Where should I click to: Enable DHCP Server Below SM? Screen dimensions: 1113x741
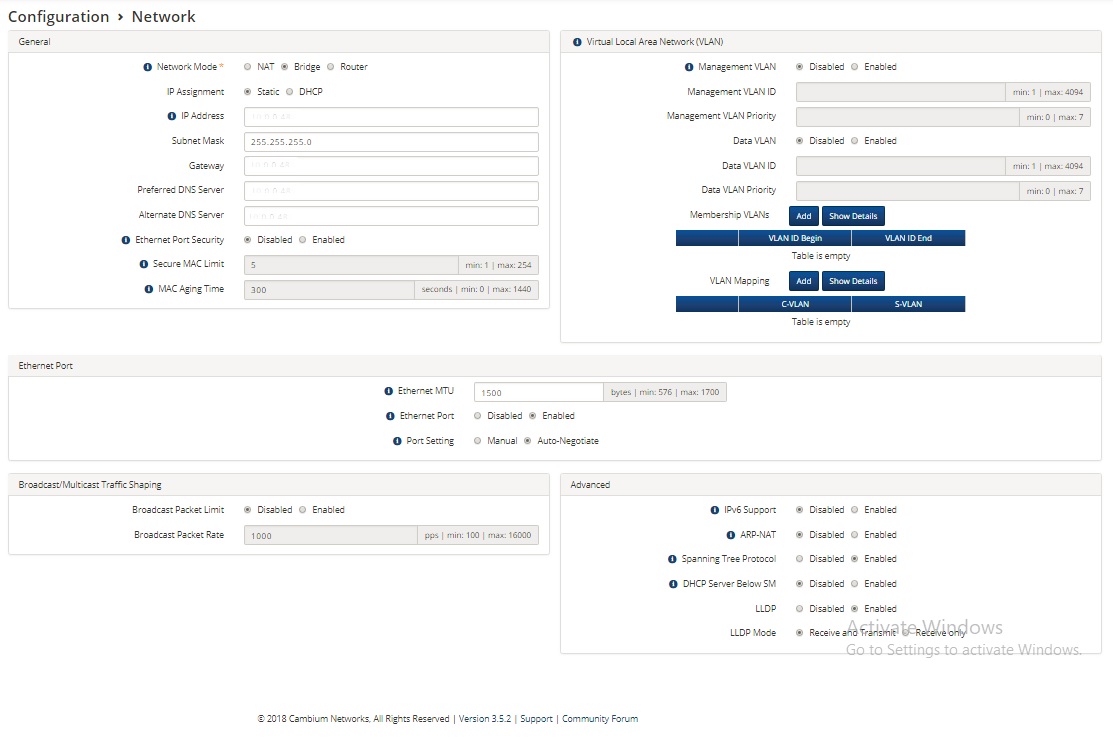point(855,583)
